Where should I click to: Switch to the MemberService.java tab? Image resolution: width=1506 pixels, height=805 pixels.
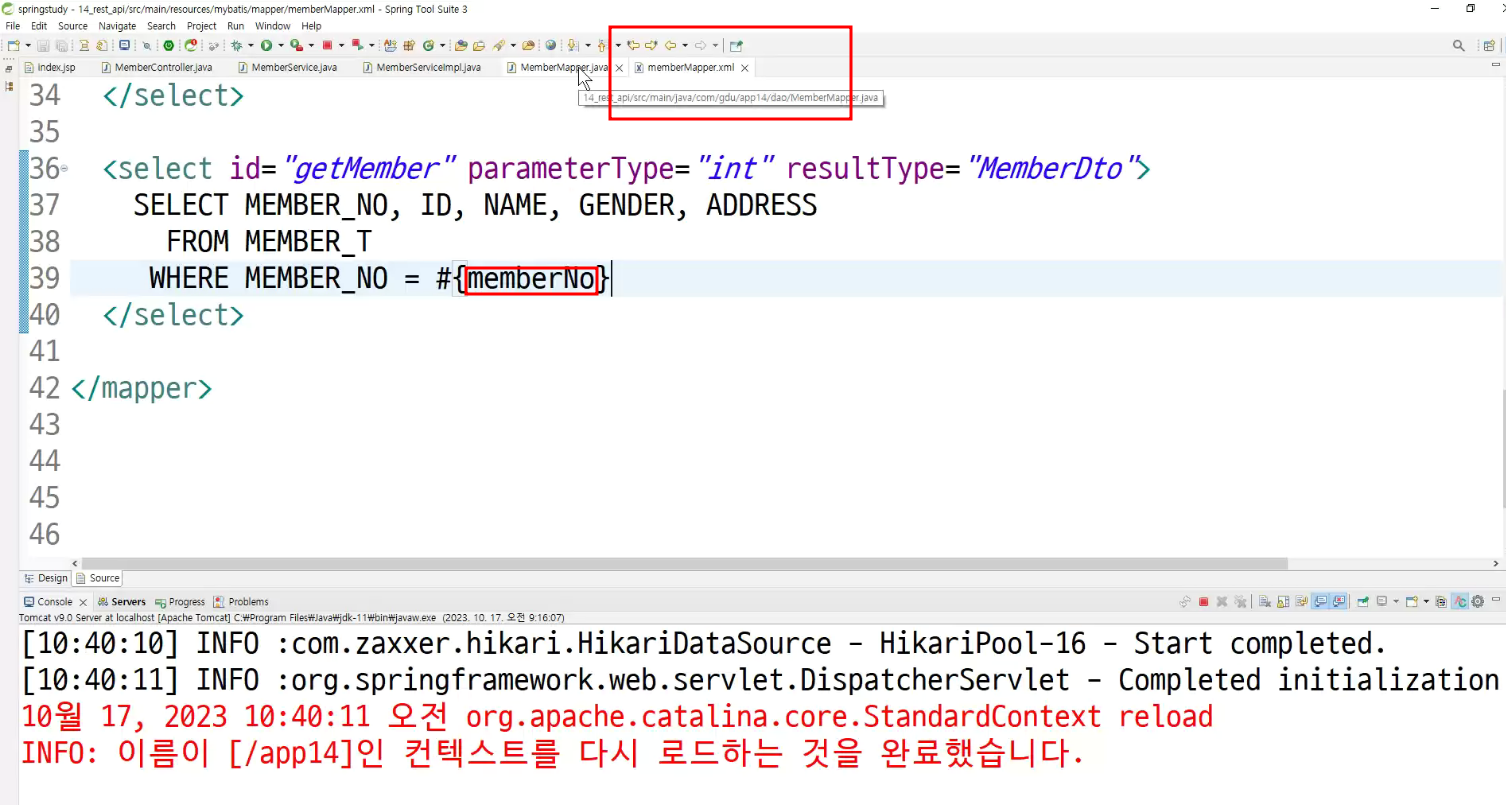coord(287,67)
